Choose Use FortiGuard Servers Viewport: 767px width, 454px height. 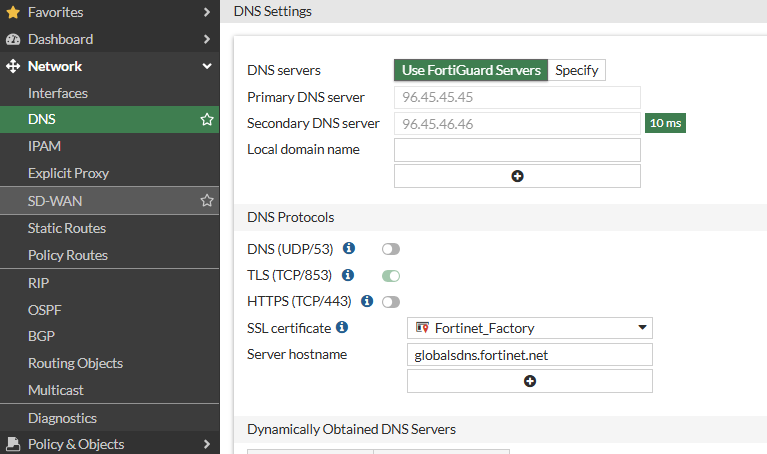coord(471,70)
